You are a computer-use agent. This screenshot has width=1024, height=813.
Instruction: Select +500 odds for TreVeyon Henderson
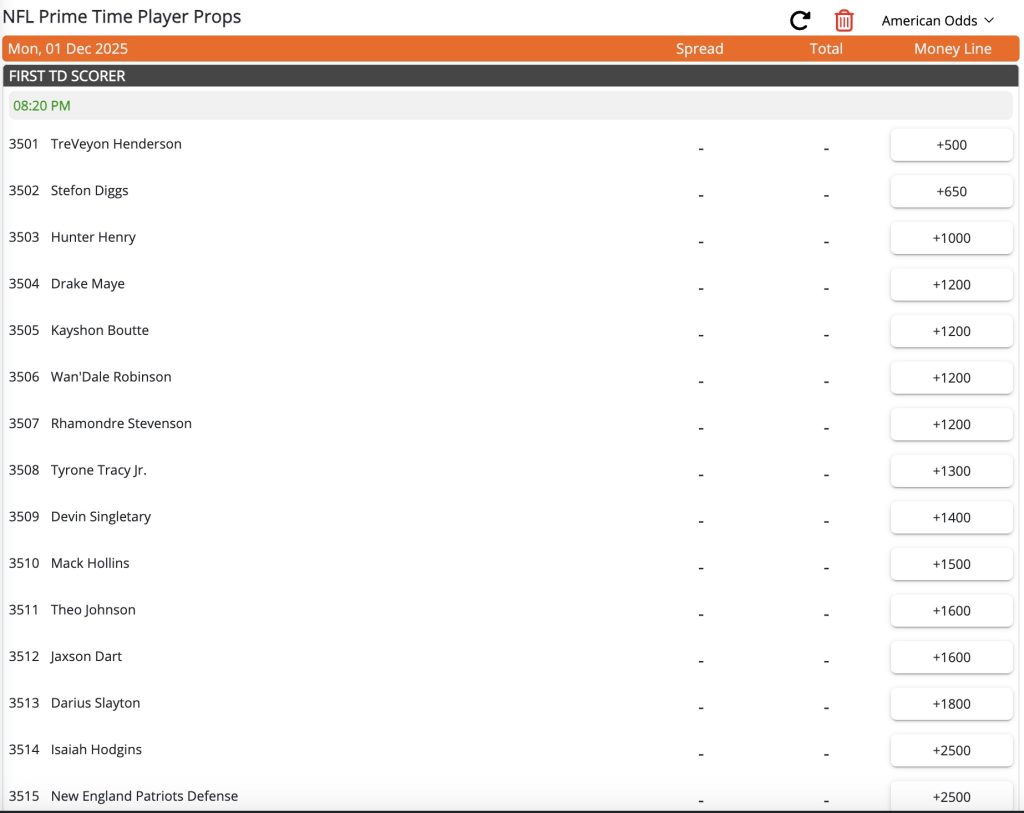[x=951, y=144]
